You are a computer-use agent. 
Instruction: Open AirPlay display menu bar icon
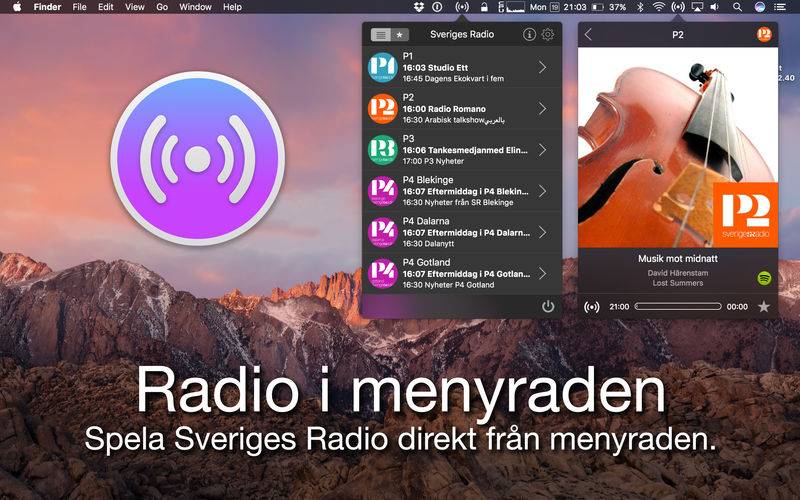(697, 7)
